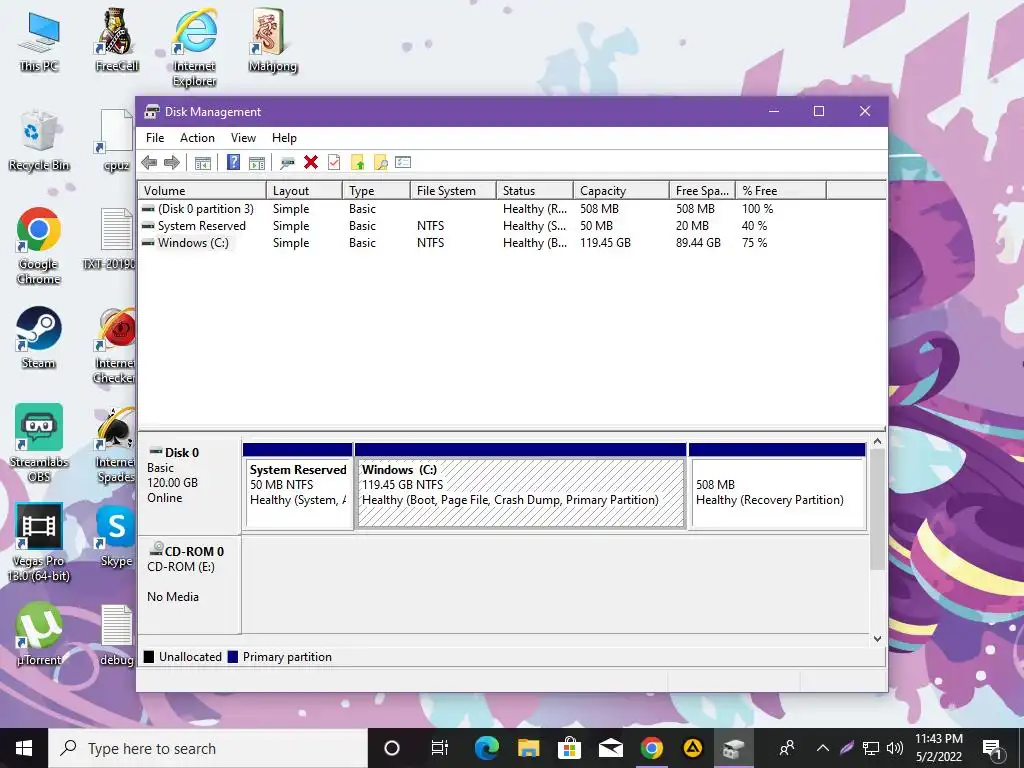Click the scroll-up arrow in the disk pane
Image resolution: width=1024 pixels, height=768 pixels.
pyautogui.click(x=877, y=442)
